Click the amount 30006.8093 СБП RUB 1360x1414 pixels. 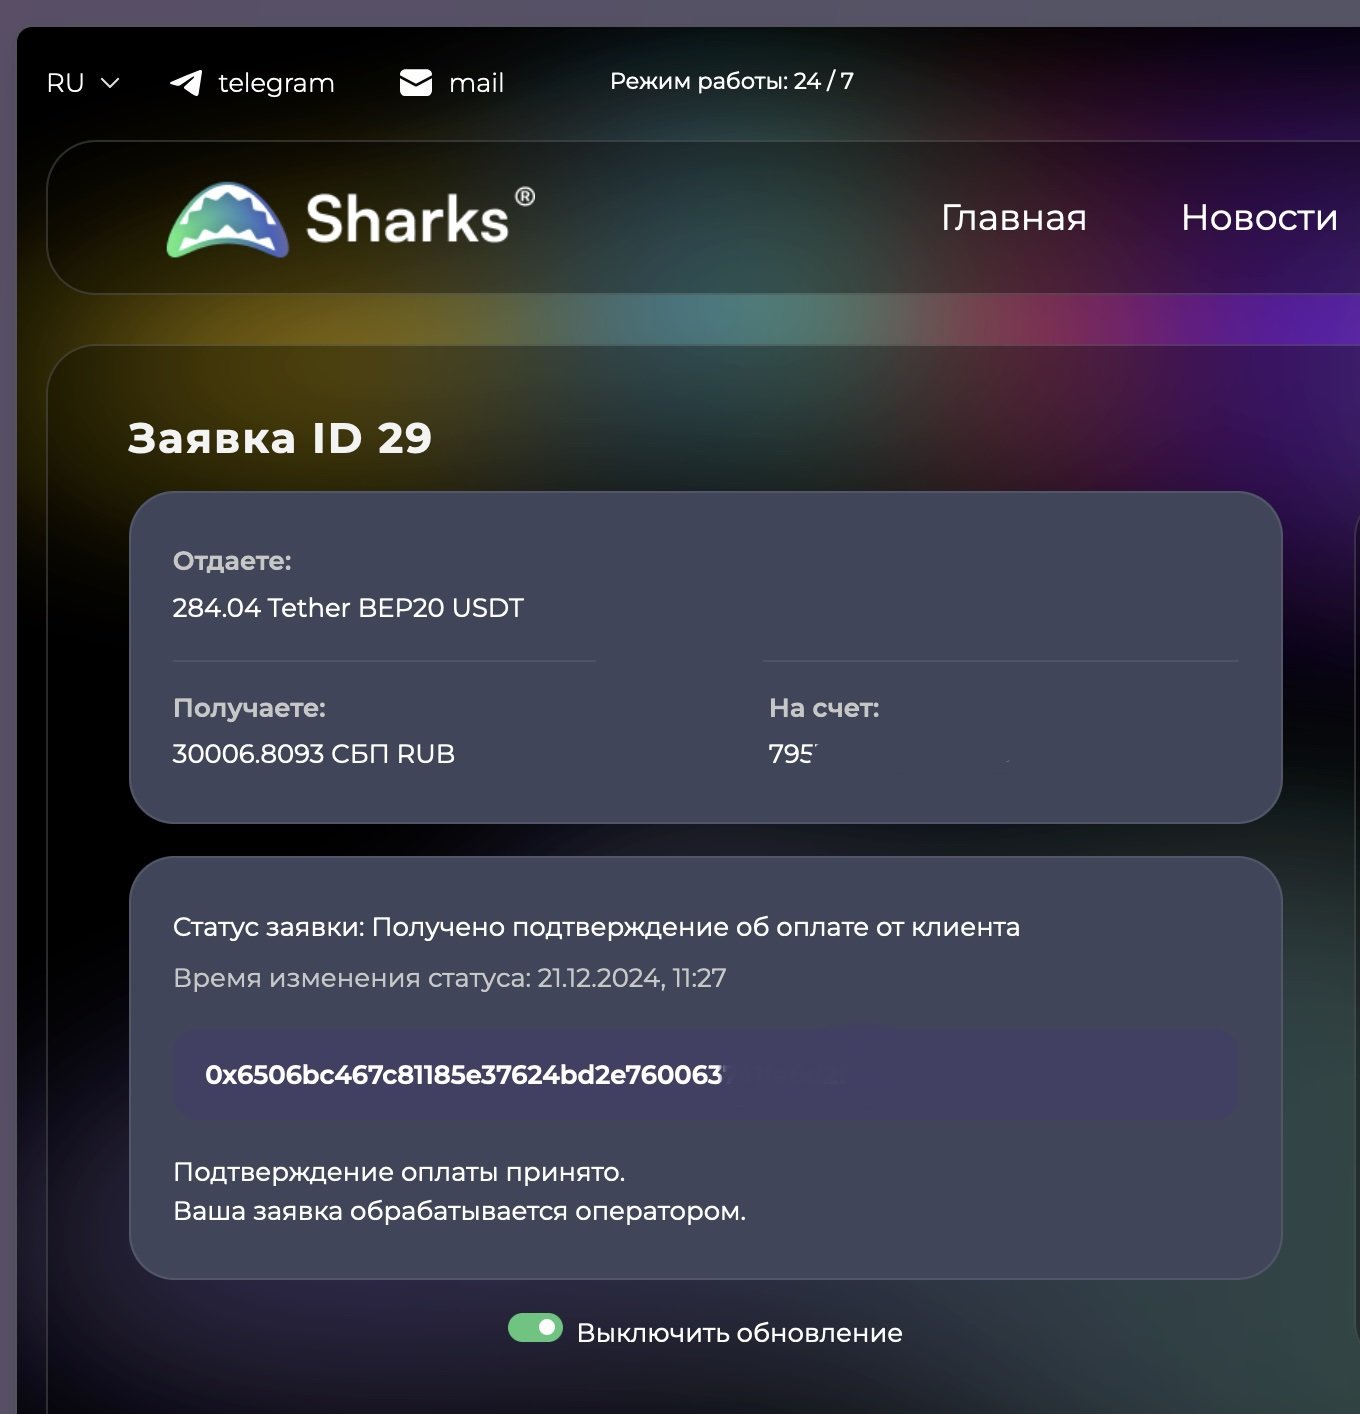(x=314, y=754)
